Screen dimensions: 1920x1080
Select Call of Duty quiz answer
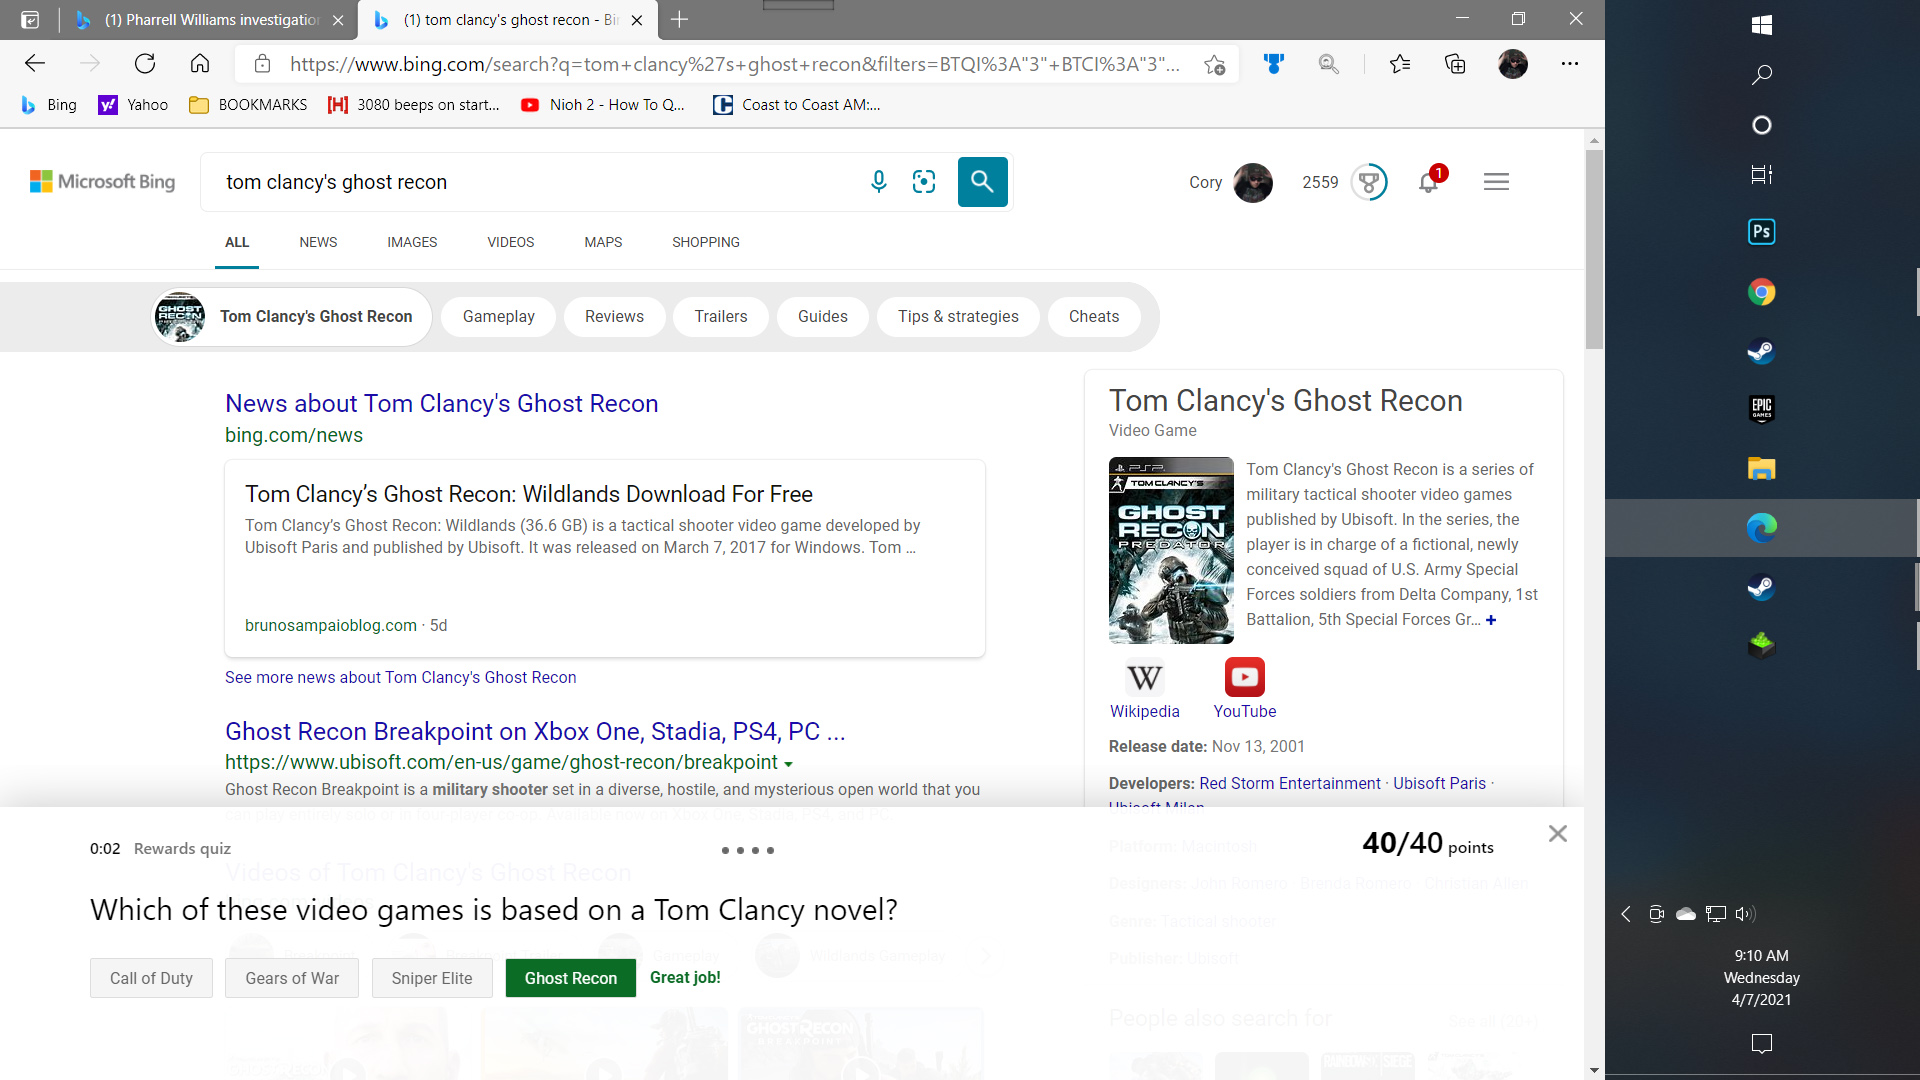click(x=151, y=978)
